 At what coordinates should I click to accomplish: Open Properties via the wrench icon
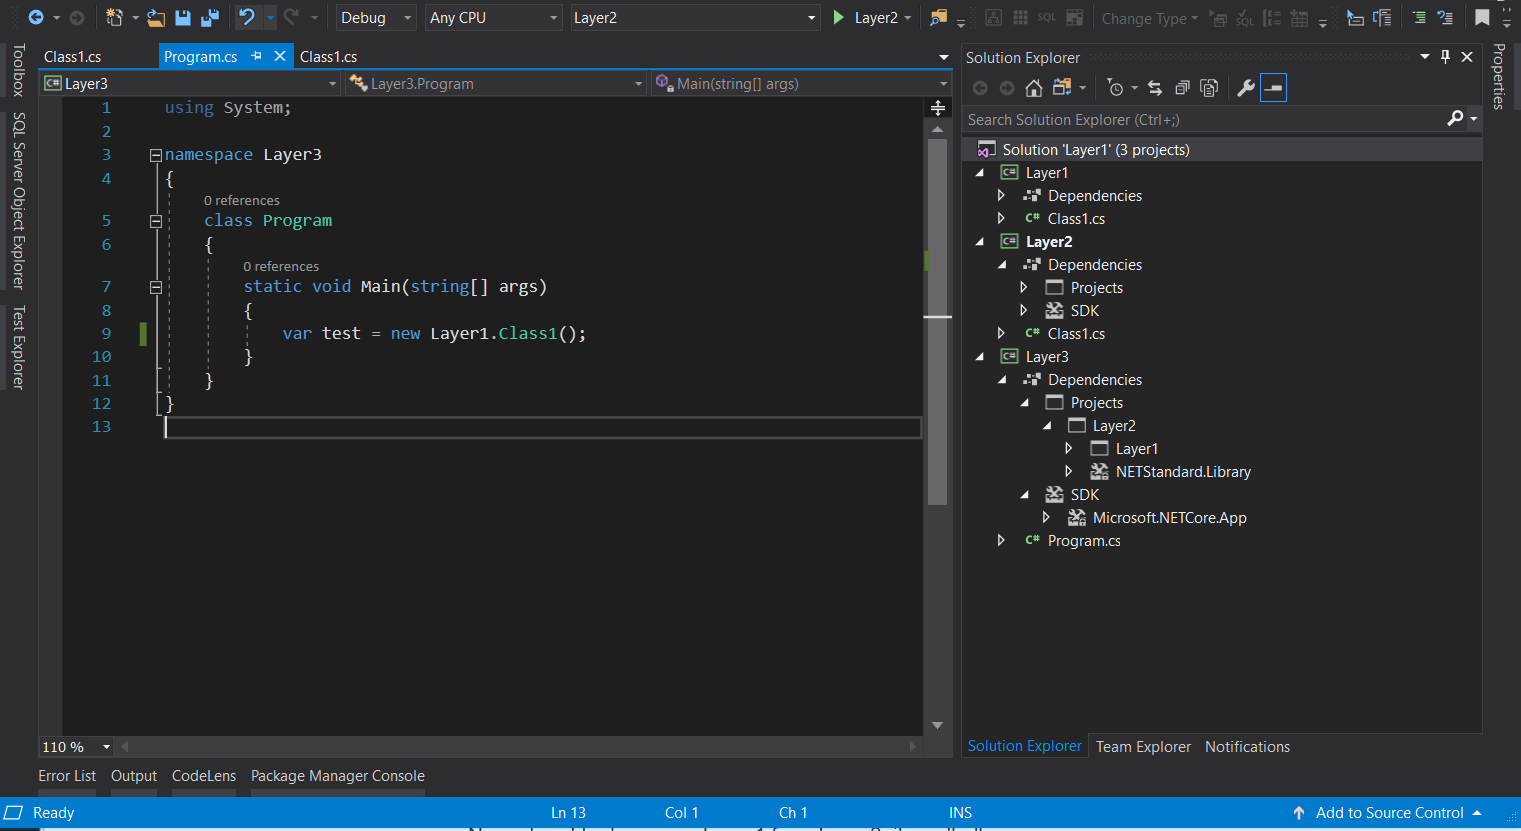[1245, 88]
